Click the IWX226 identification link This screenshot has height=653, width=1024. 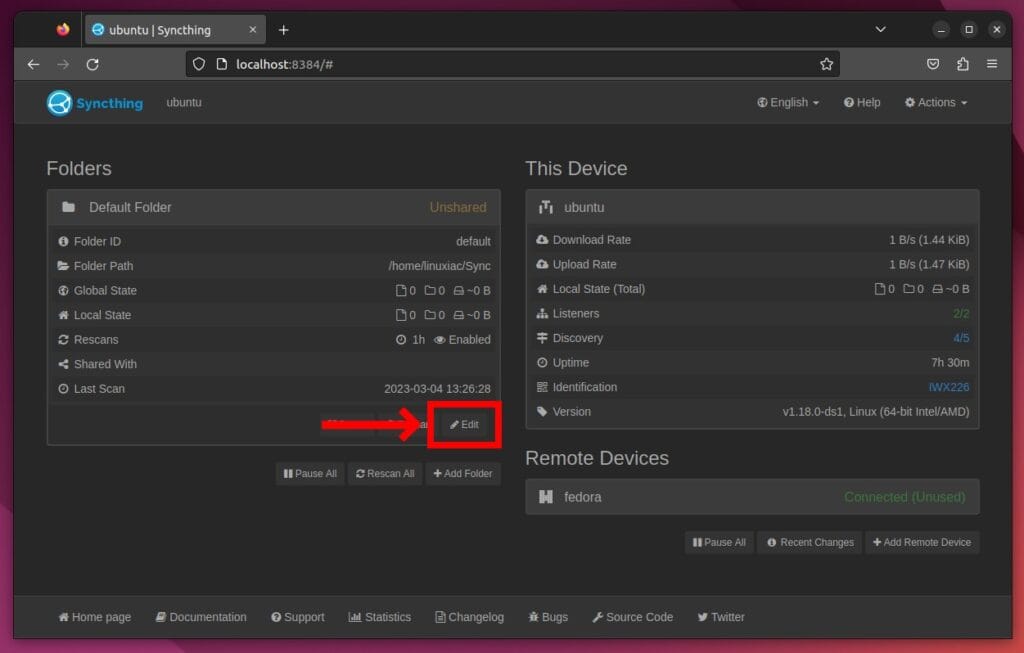click(x=948, y=387)
